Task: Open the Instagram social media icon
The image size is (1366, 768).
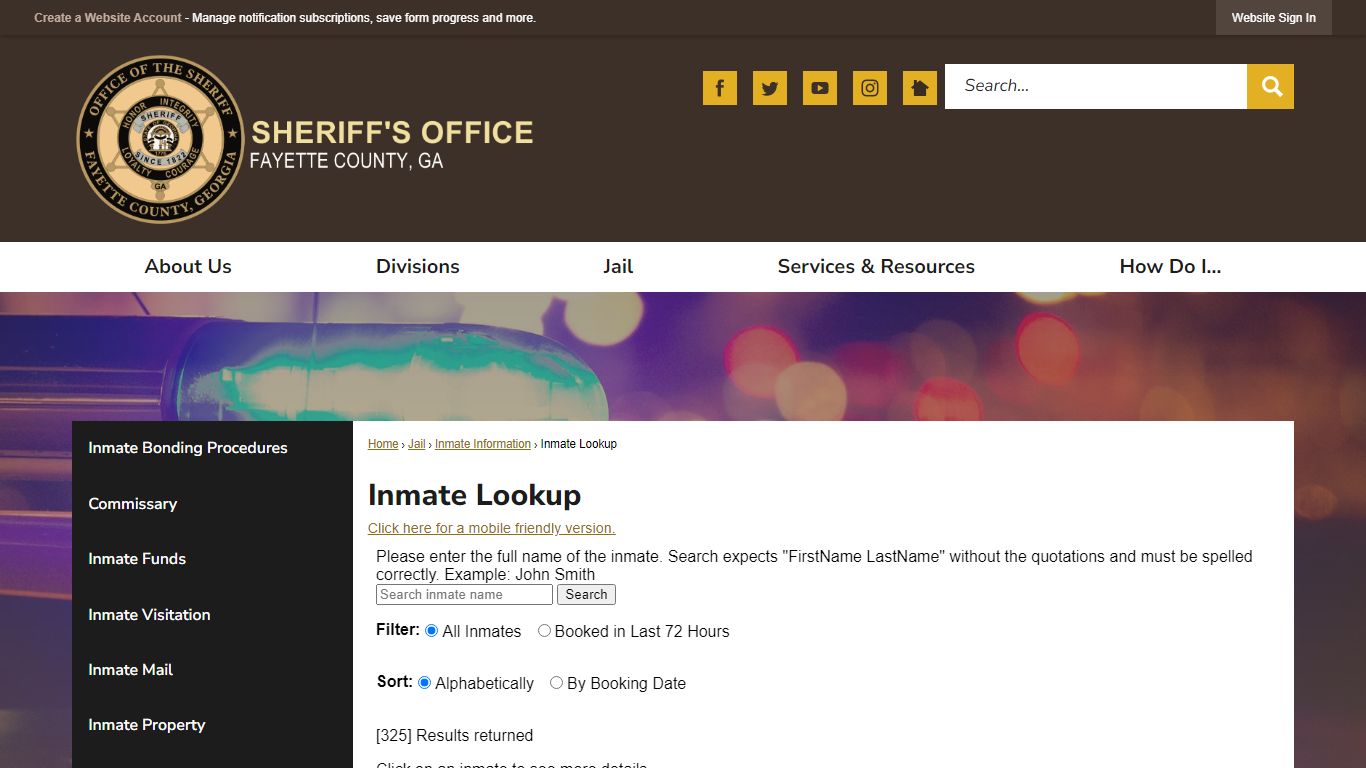Action: click(869, 88)
